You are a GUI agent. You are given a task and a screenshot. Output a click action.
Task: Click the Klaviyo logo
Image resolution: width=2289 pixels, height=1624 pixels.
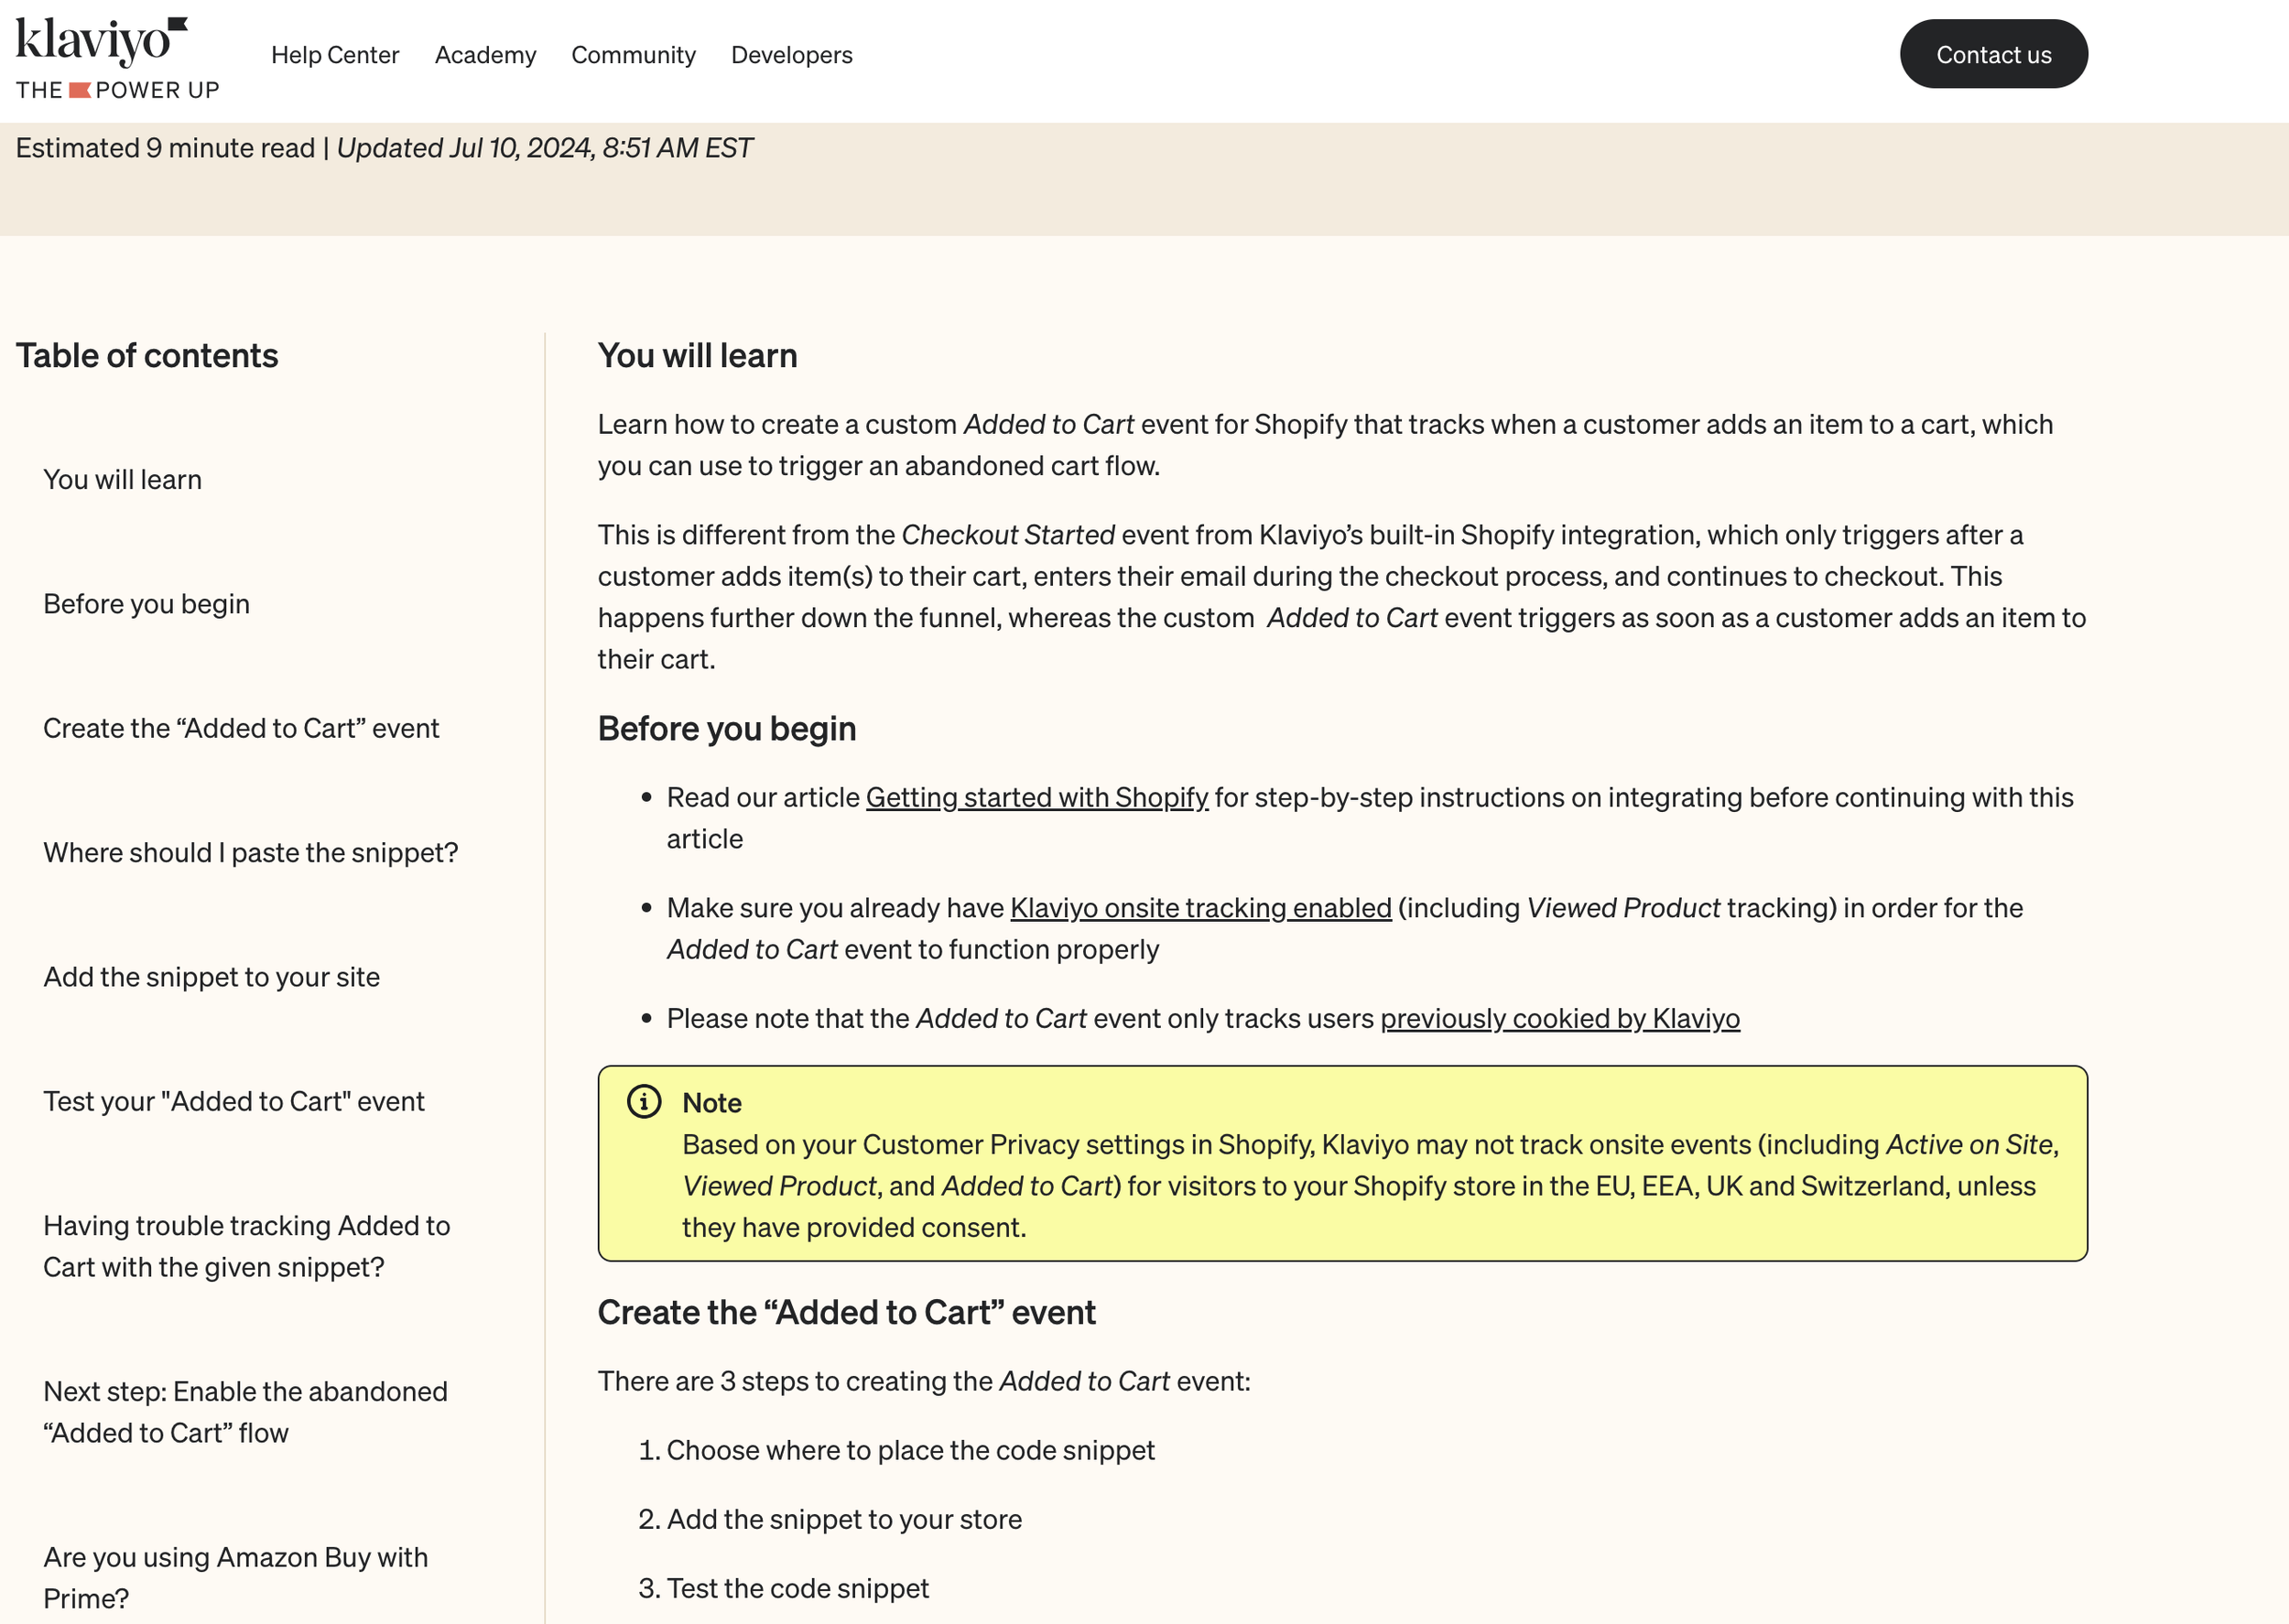[100, 40]
